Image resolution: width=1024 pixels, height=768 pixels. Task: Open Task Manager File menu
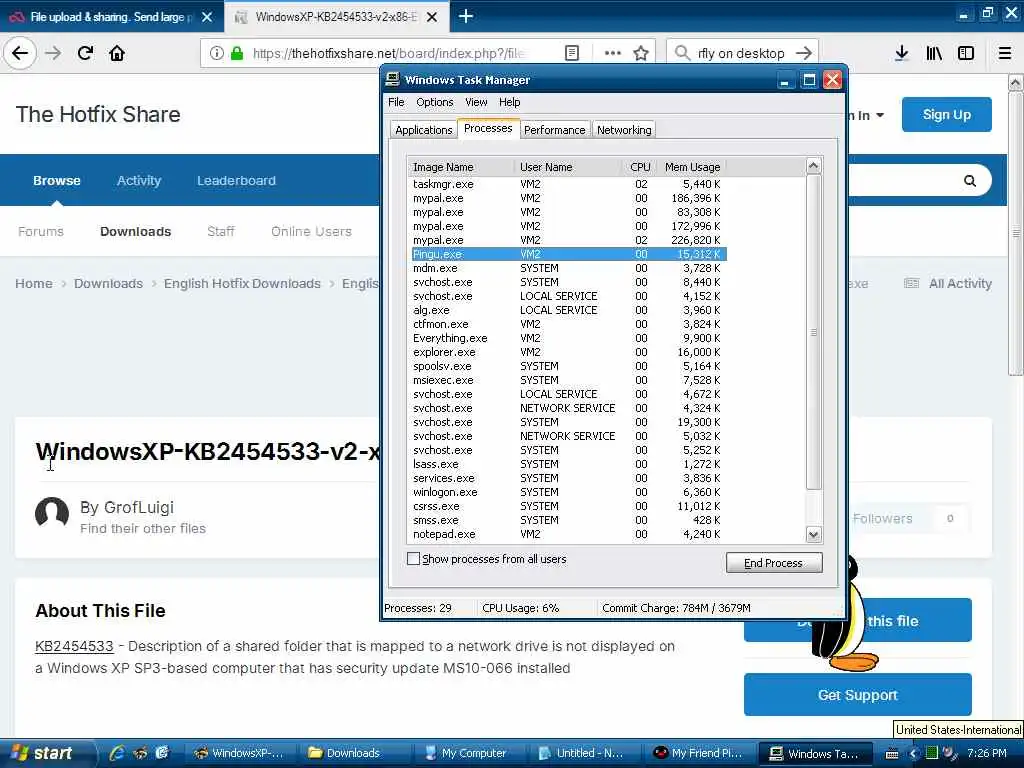396,103
